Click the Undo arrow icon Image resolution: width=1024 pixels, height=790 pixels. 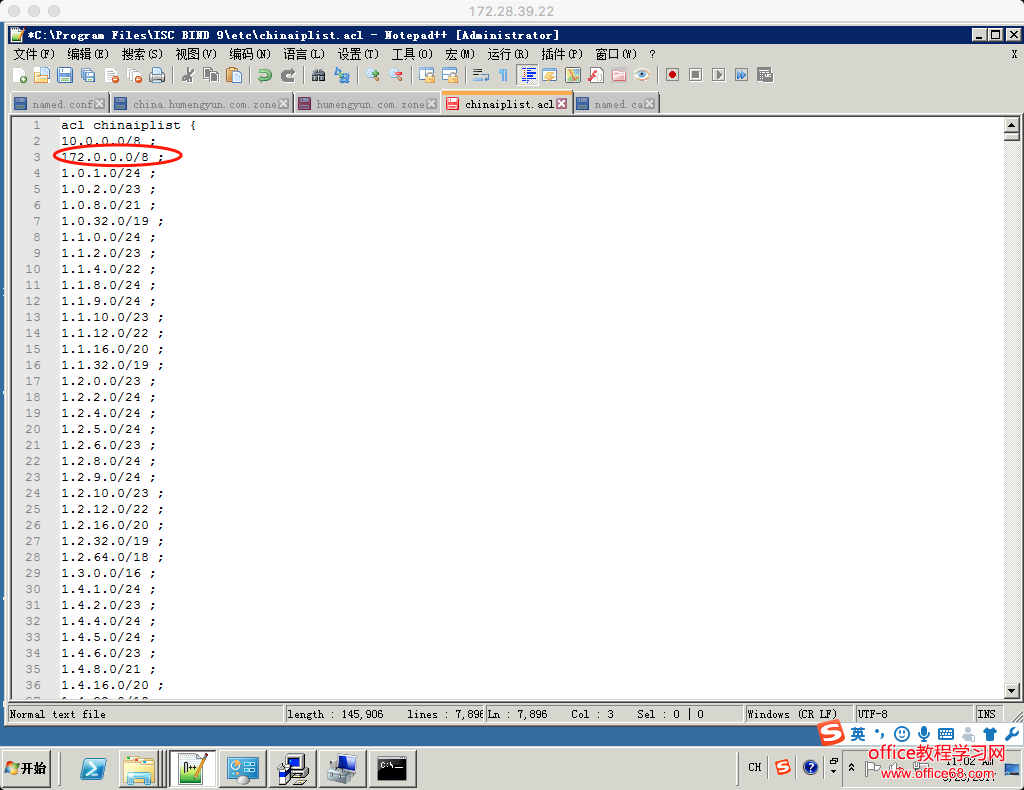[x=264, y=75]
